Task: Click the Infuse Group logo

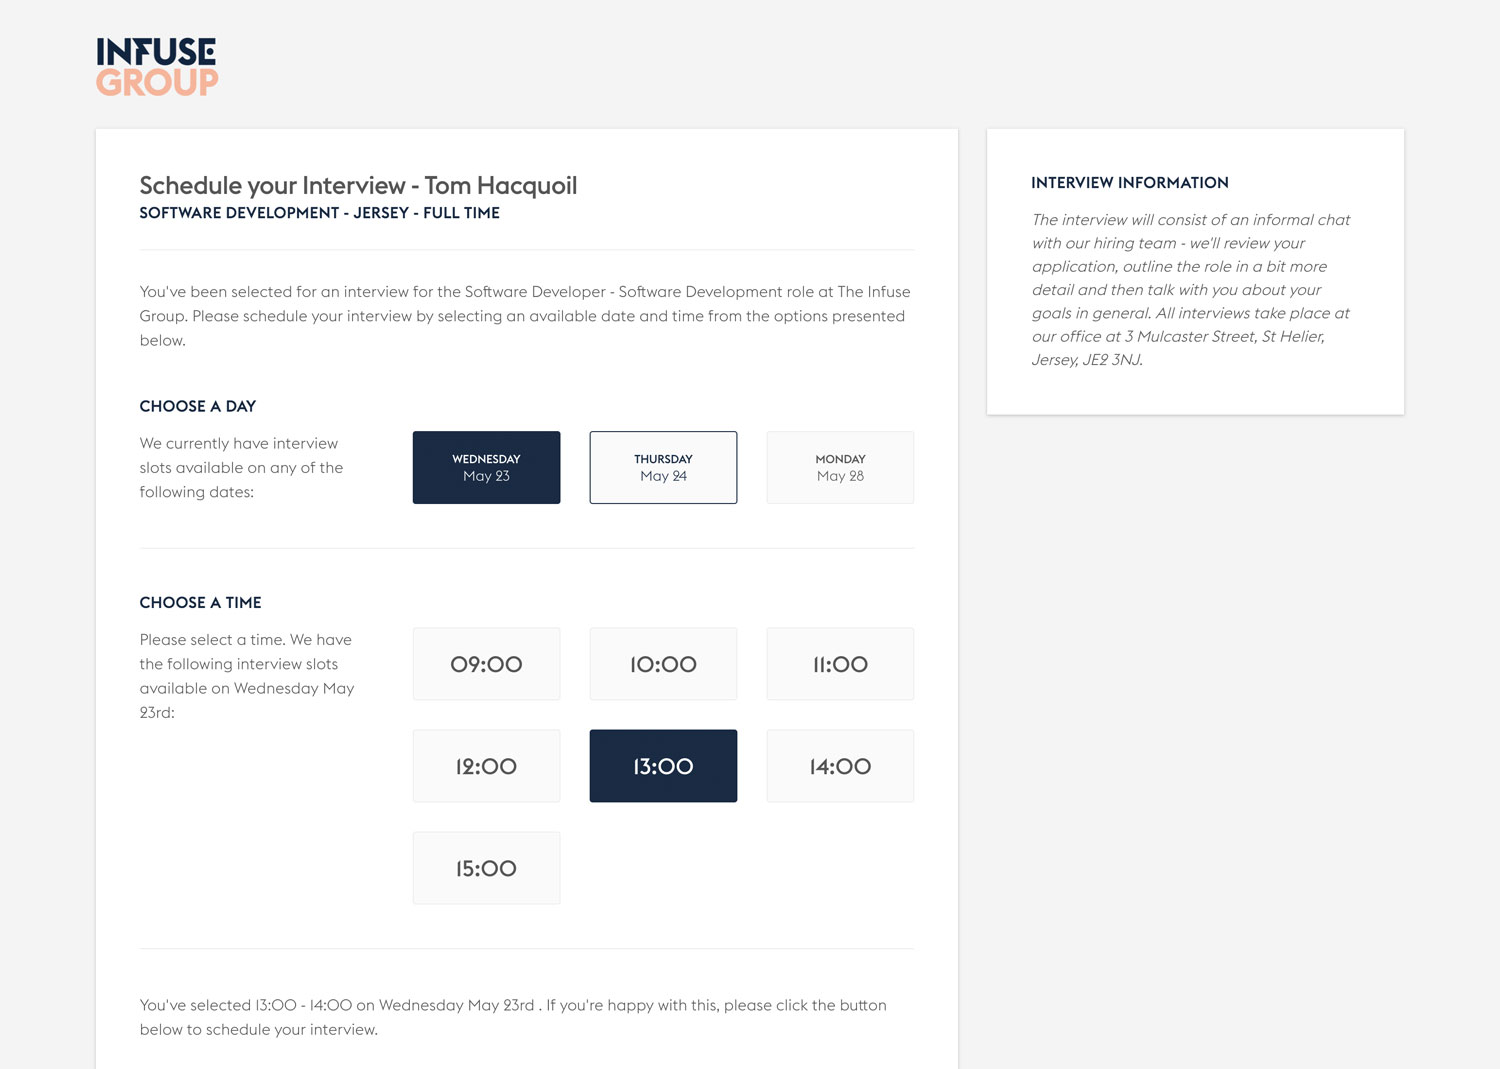Action: click(157, 67)
